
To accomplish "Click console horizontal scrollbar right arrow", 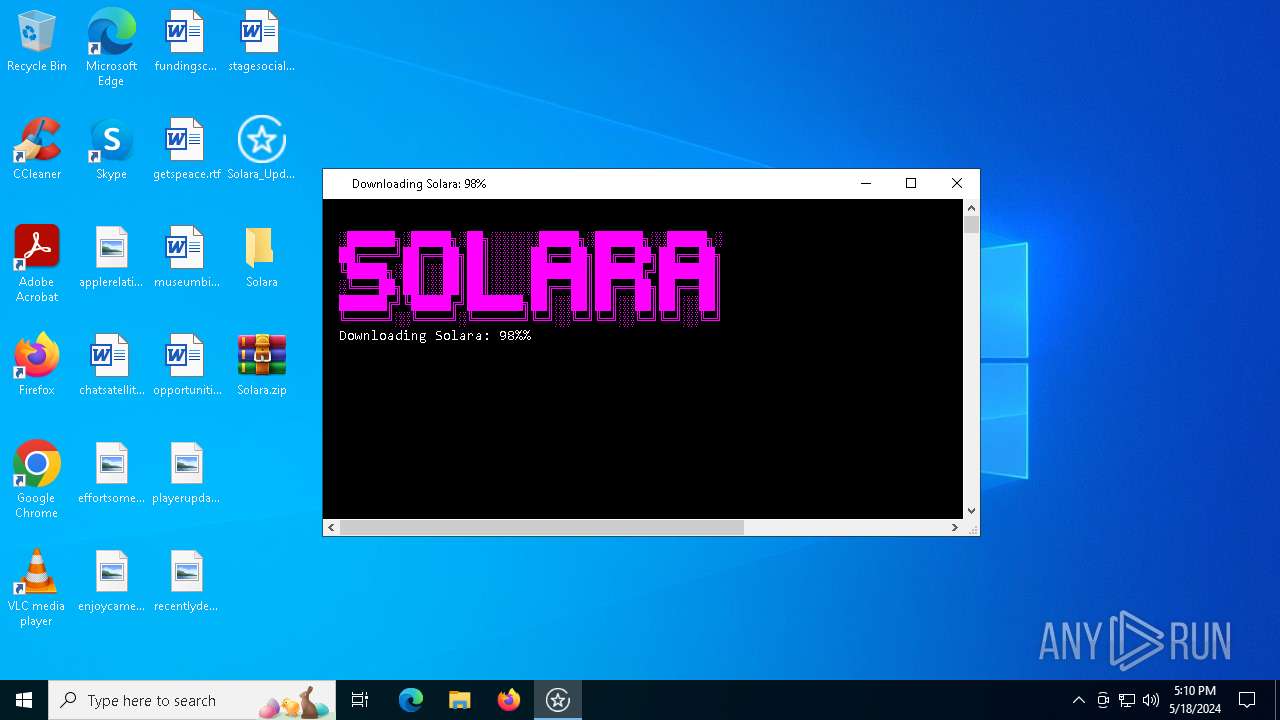I will [x=954, y=527].
